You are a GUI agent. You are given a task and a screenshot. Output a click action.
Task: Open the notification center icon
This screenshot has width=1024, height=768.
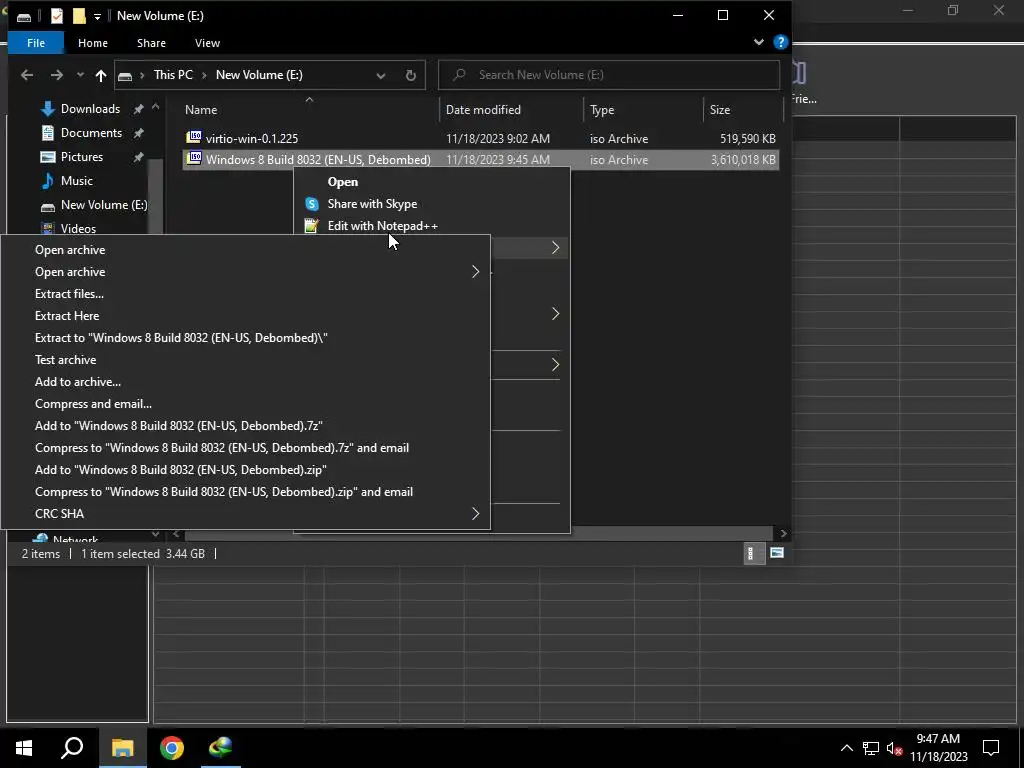pos(991,748)
